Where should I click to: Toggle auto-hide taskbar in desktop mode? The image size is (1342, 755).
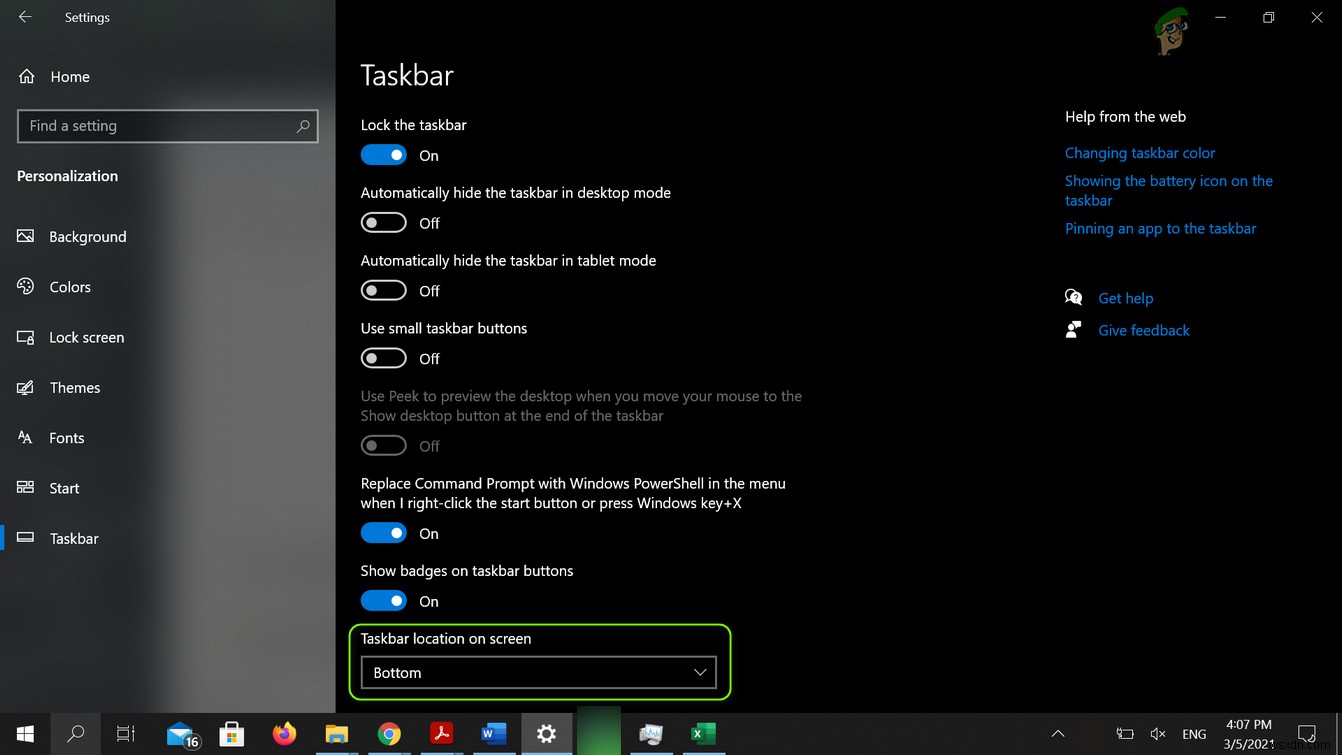(x=384, y=223)
